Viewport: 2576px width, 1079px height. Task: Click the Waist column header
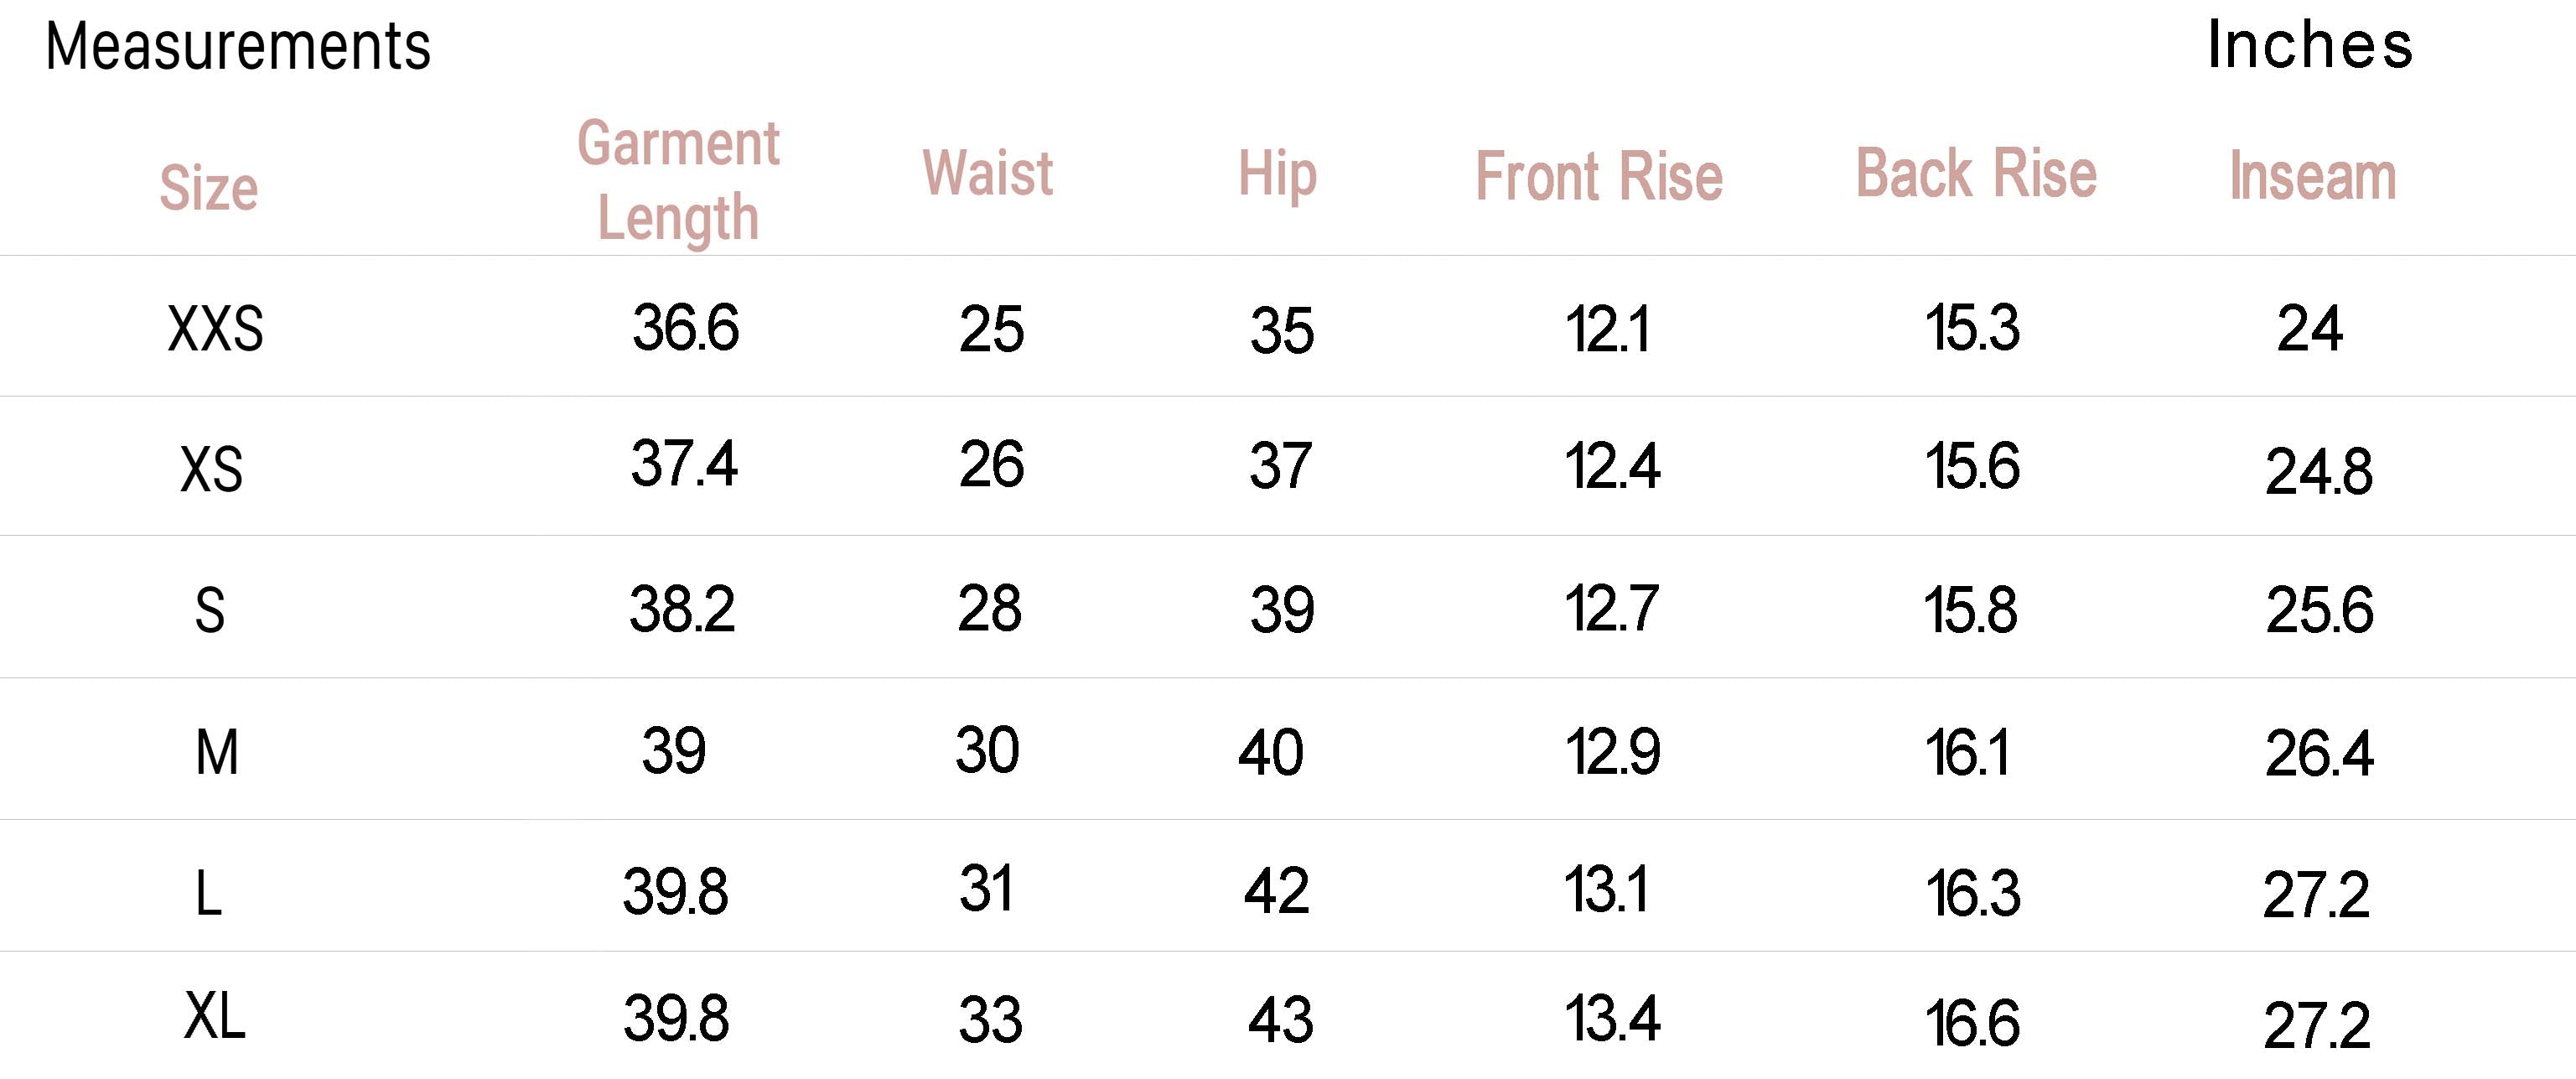pos(988,173)
